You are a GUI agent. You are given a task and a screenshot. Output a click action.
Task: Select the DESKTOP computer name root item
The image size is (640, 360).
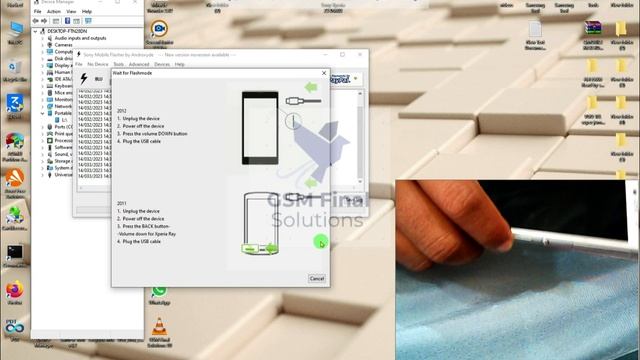[x=67, y=31]
